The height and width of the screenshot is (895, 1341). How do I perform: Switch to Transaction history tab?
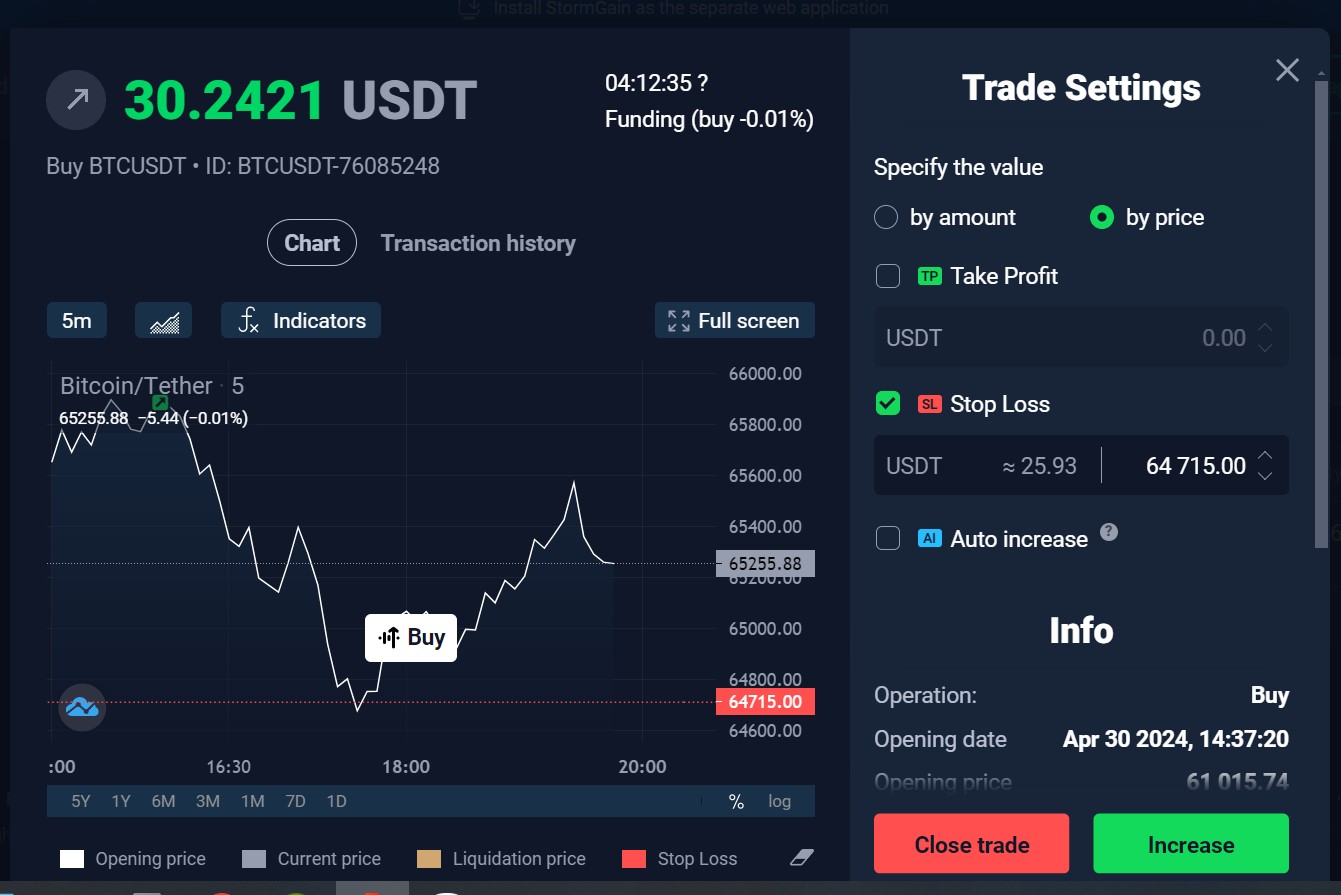[478, 243]
